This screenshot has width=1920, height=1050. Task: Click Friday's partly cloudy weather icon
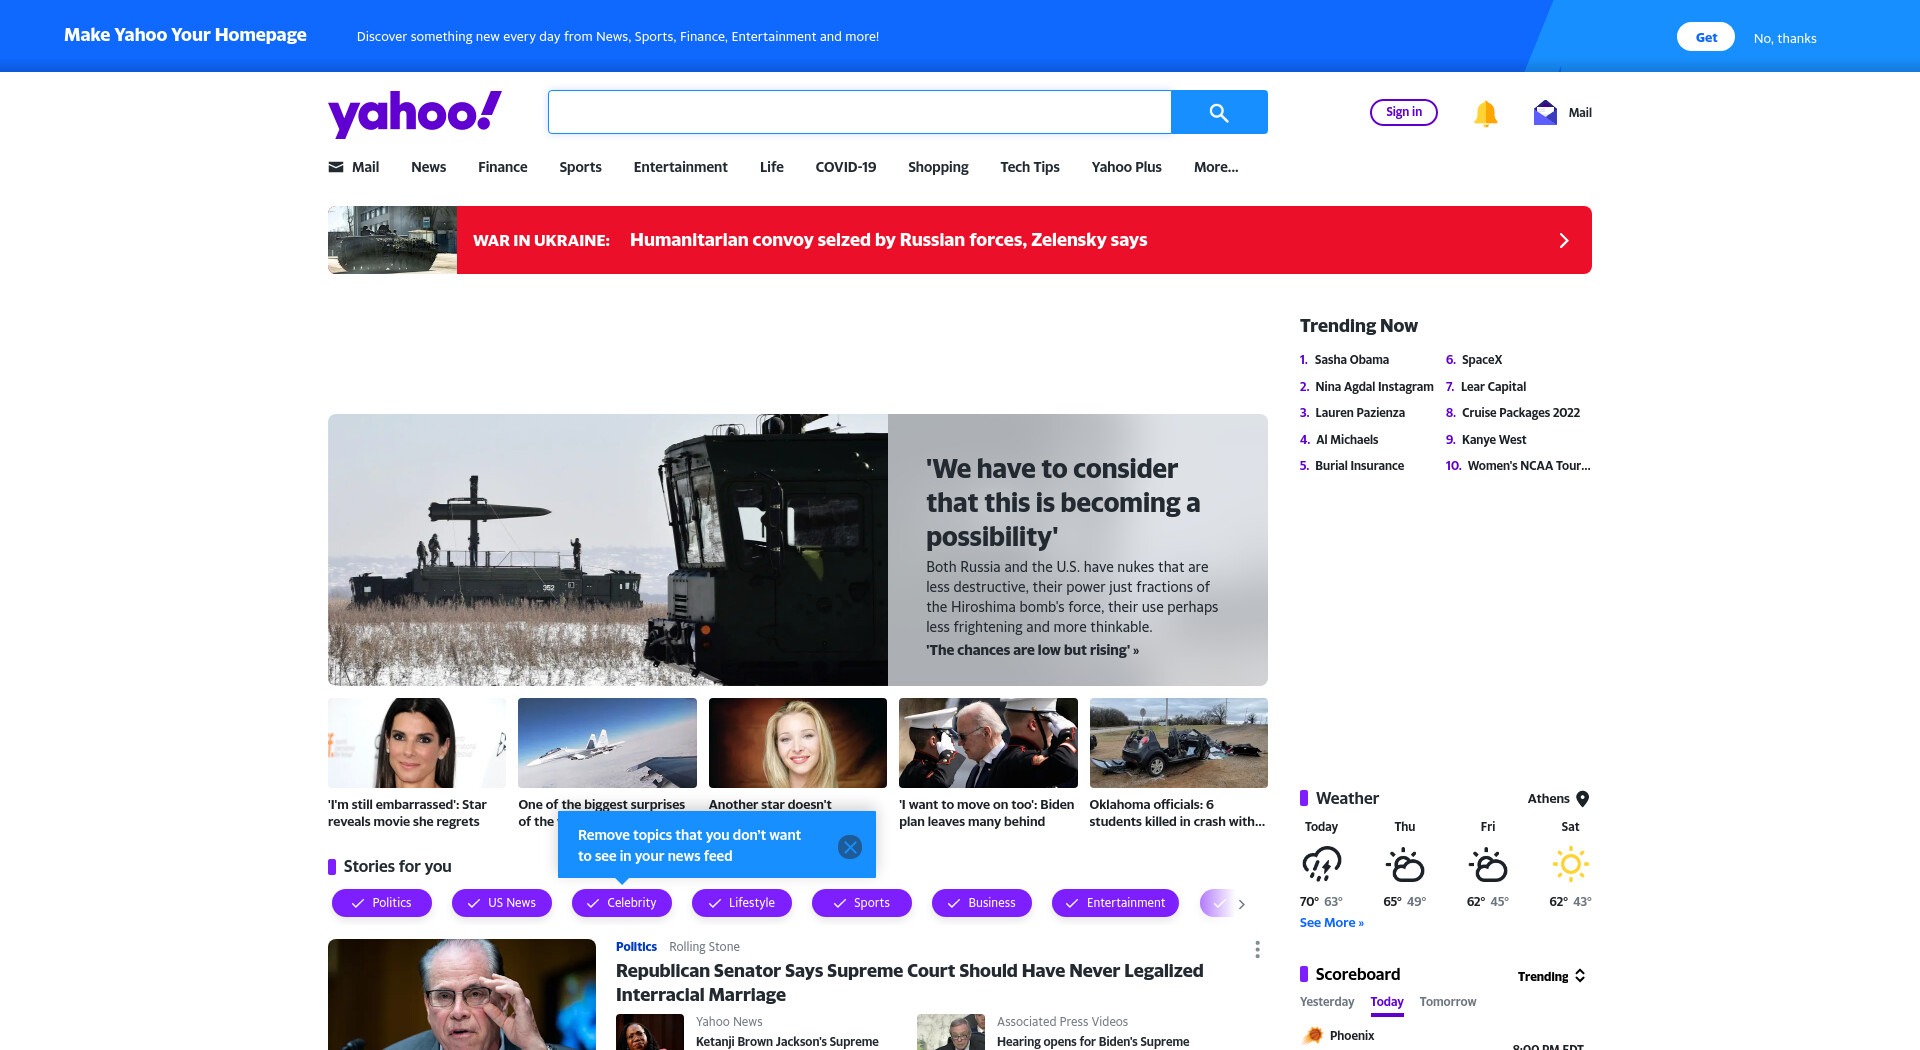coord(1488,864)
